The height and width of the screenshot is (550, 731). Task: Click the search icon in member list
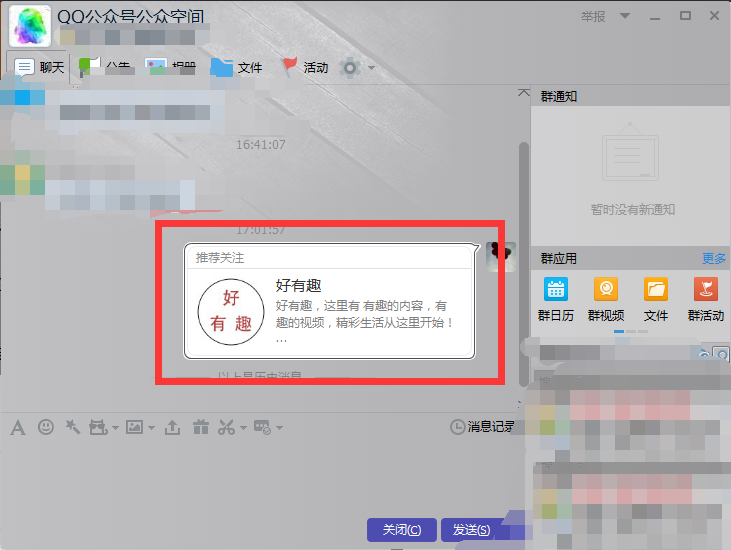coord(722,355)
